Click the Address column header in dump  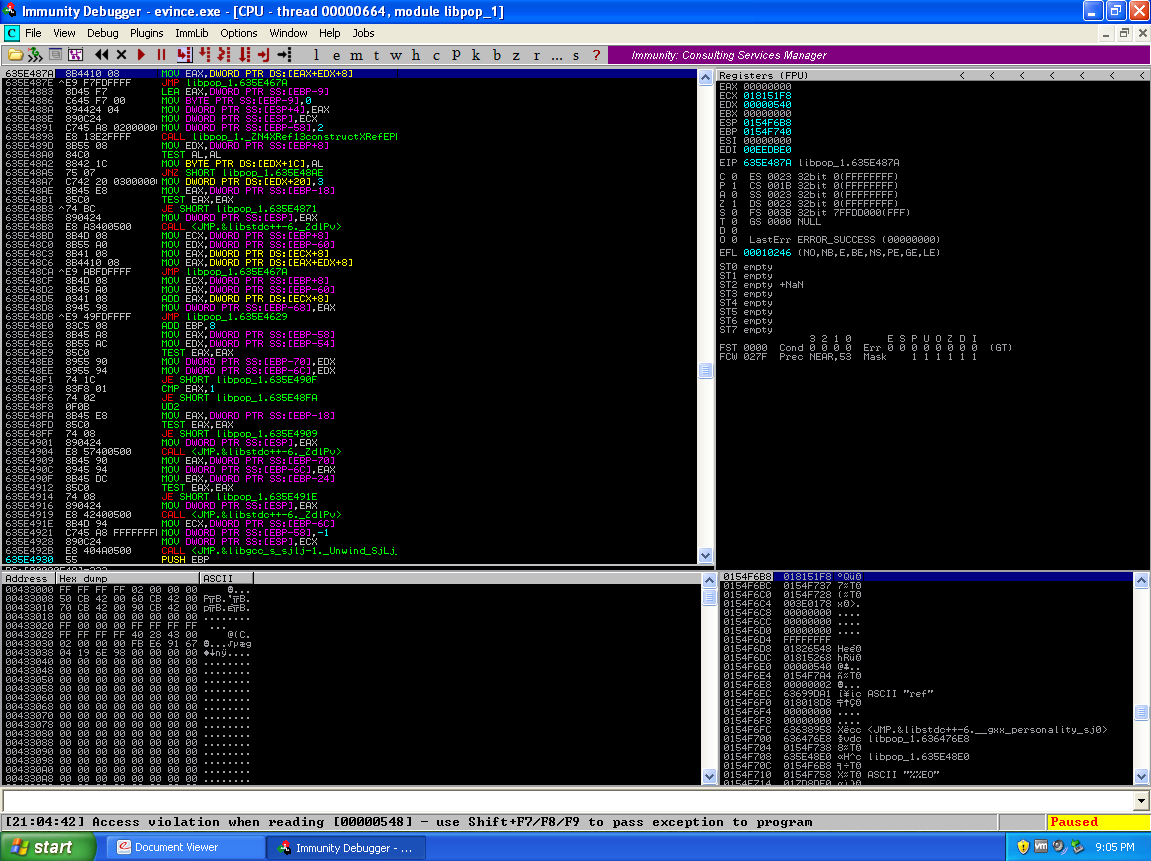[x=28, y=578]
